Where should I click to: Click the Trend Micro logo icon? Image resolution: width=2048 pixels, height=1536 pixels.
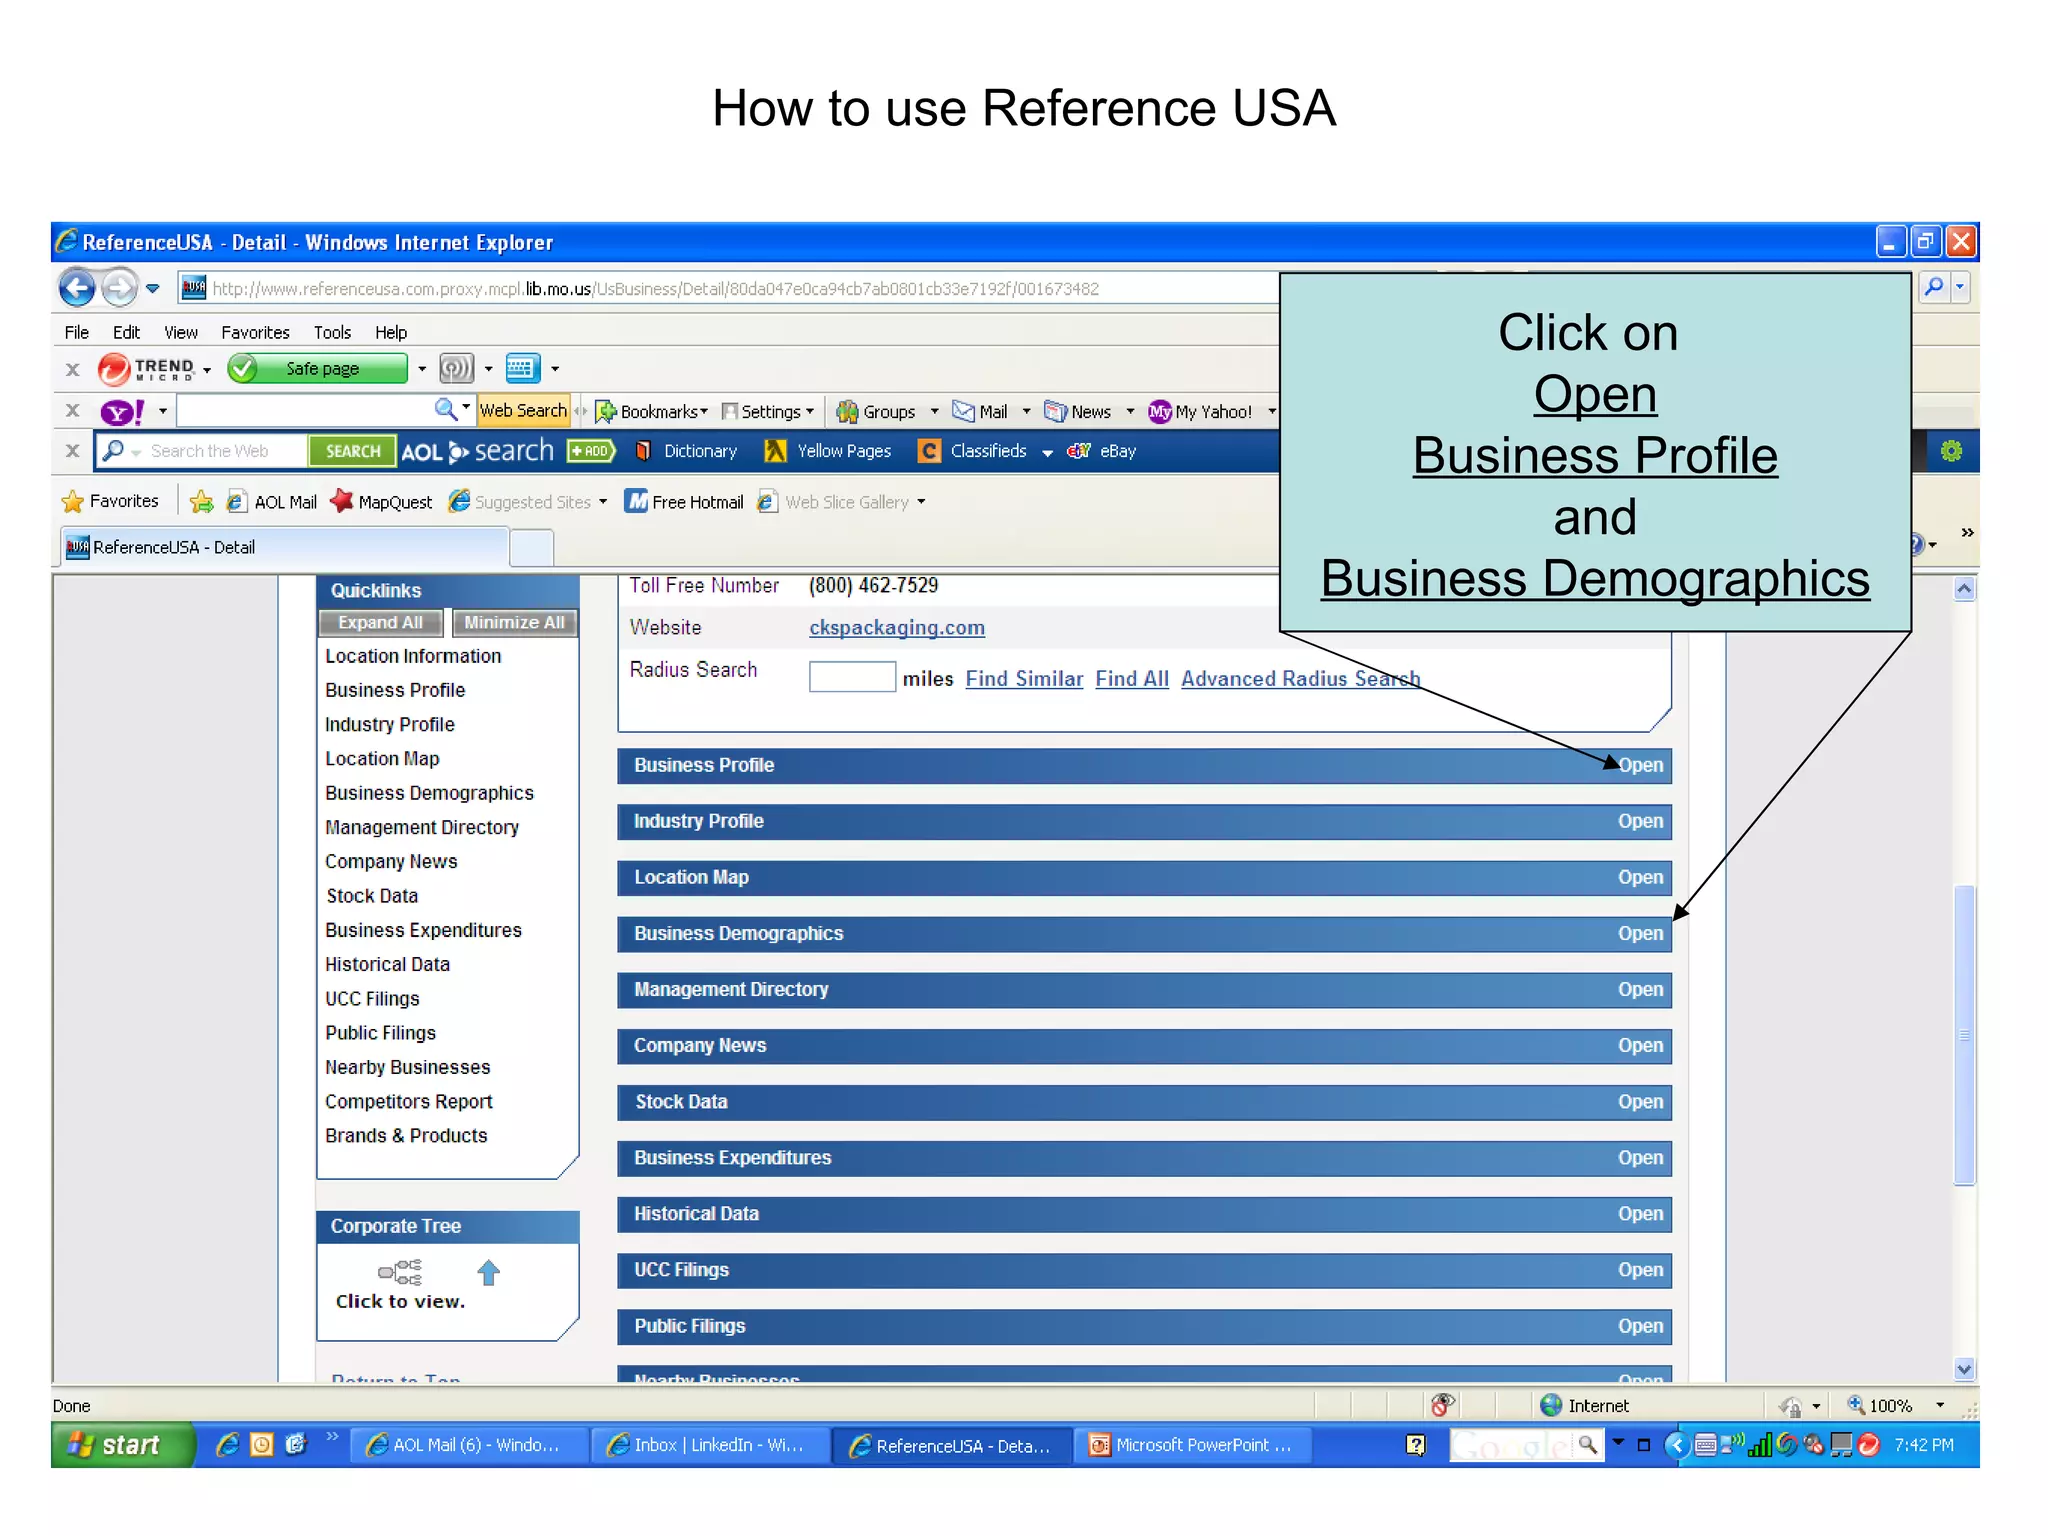pyautogui.click(x=114, y=369)
